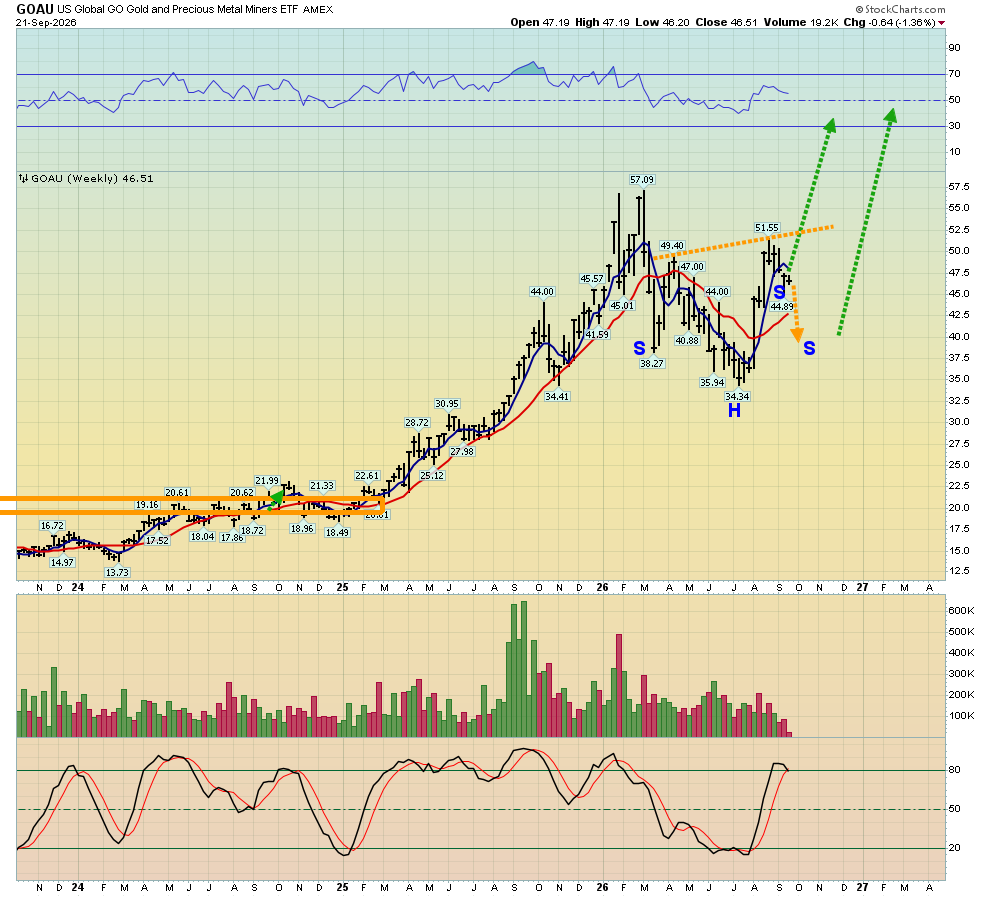Click the 27.98 price label
Screen dimensions: 990x897
[462, 451]
